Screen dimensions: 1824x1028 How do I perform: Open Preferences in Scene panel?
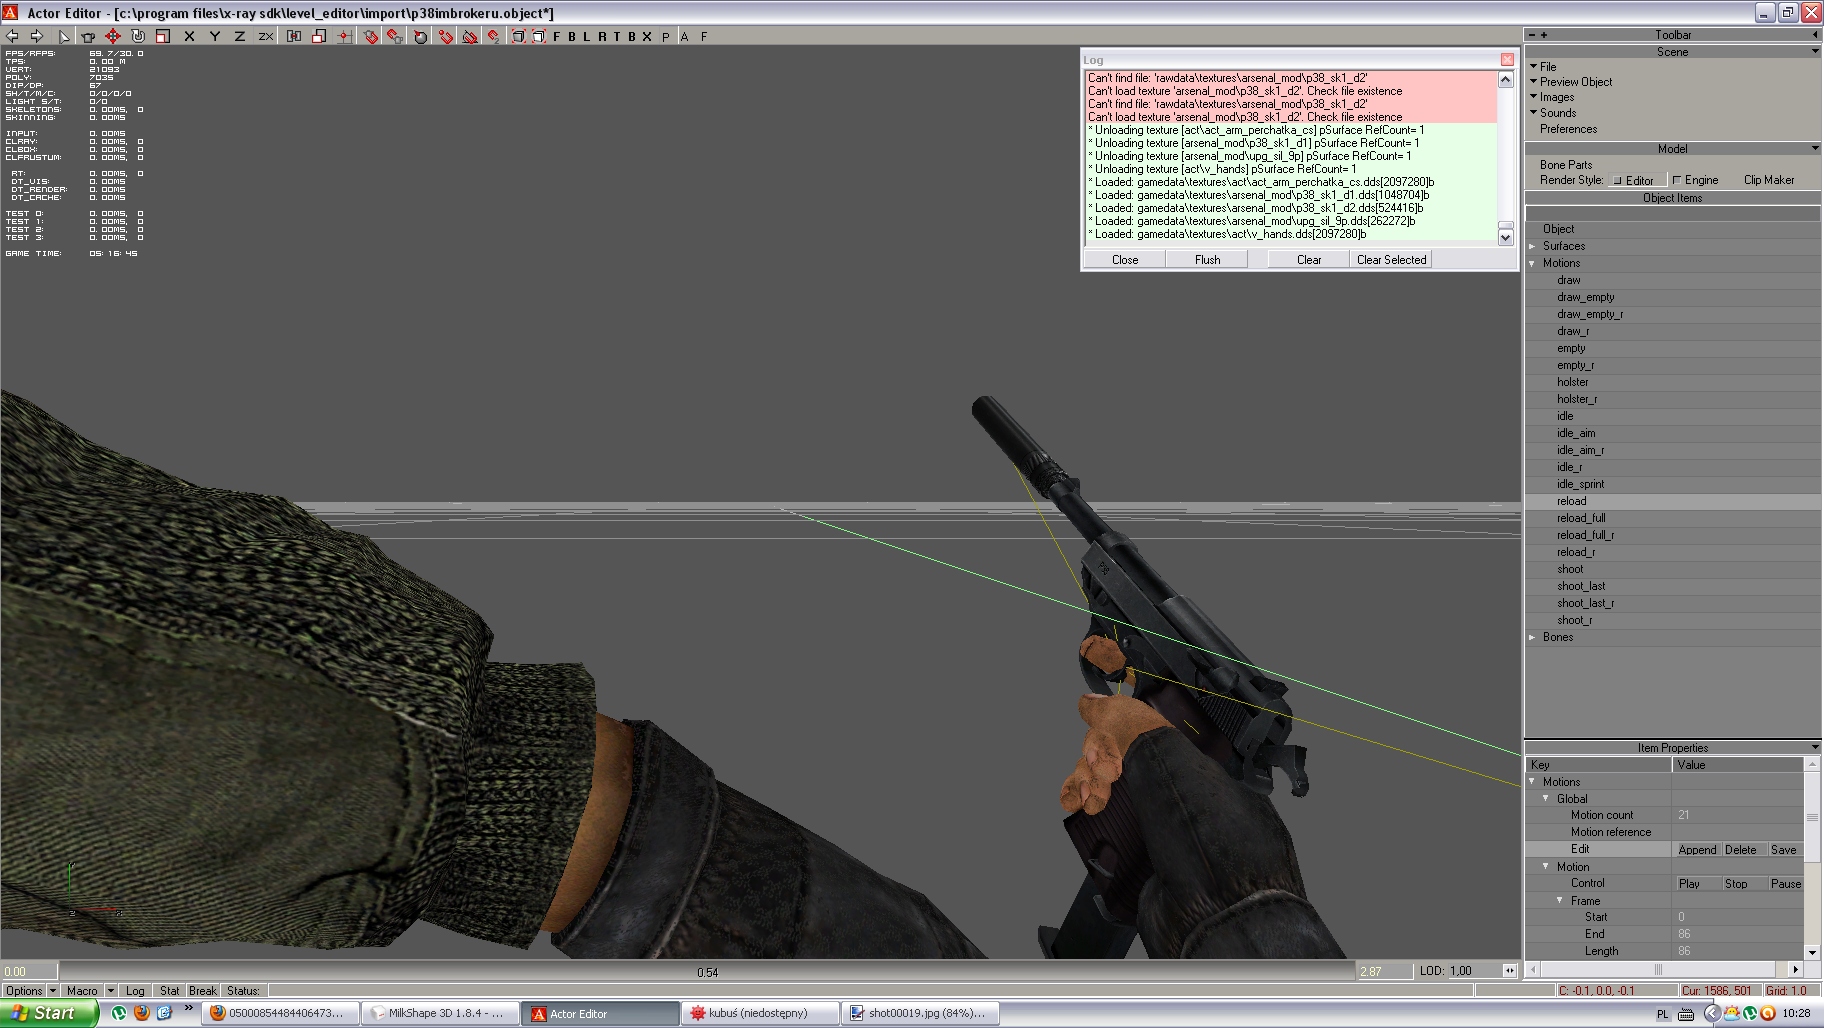(x=1569, y=129)
